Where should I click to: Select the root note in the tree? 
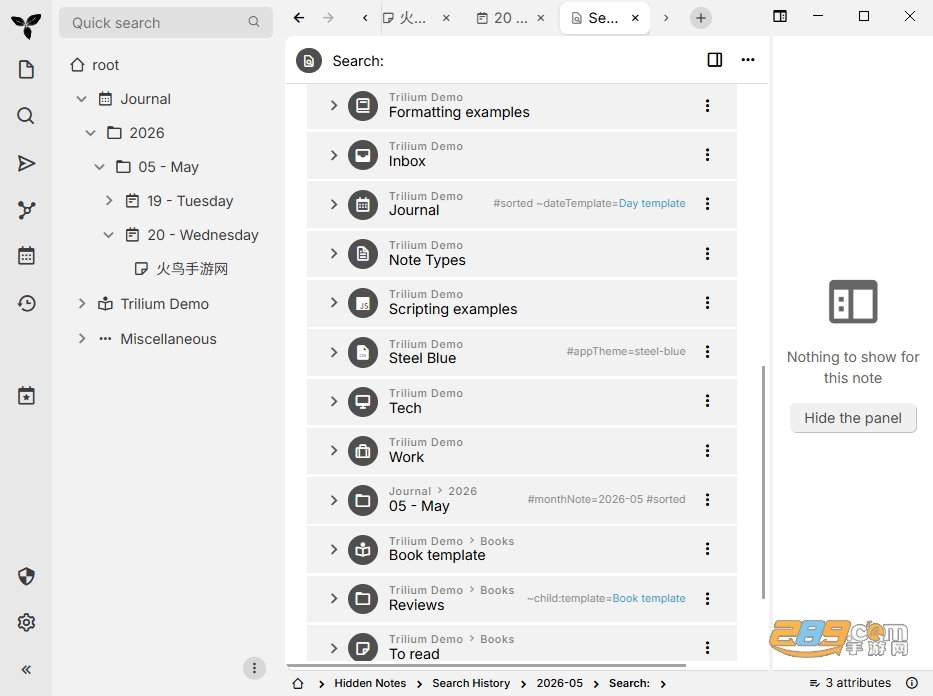[95, 65]
